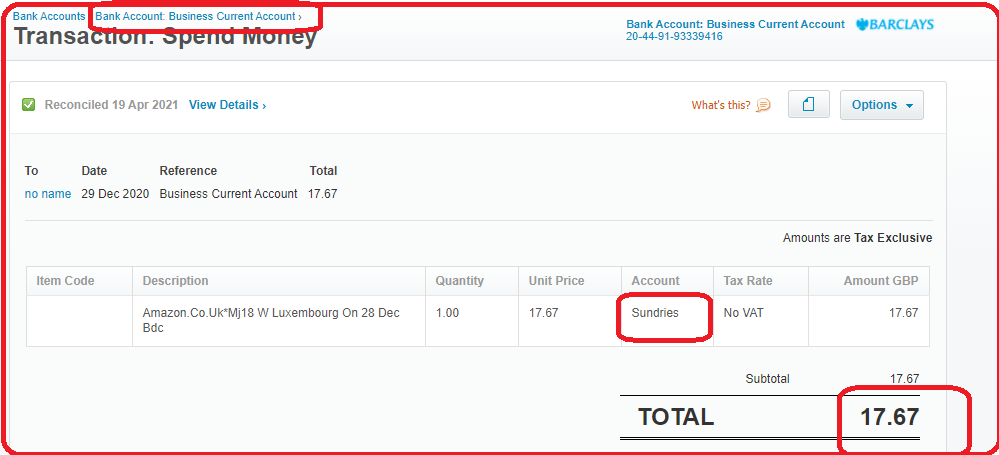Click the account number 20-44-91-93339416
The image size is (999, 455).
674,37
